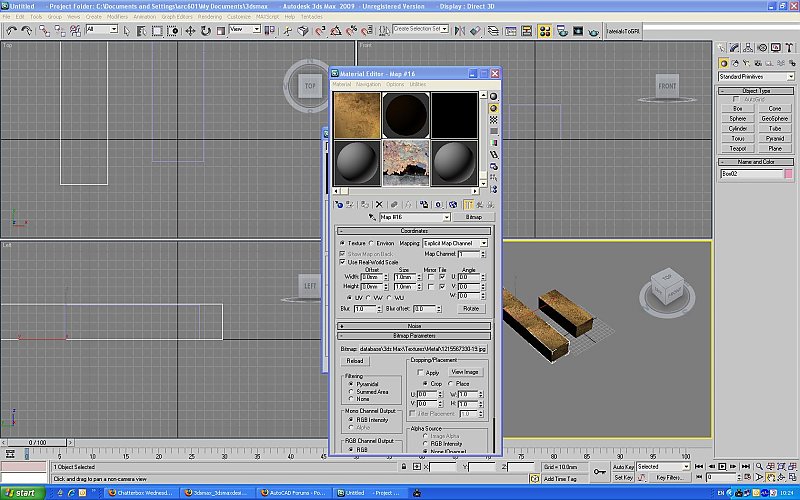Click Get Material icon in Material Editor
800x500 pixels.
pyautogui.click(x=338, y=205)
